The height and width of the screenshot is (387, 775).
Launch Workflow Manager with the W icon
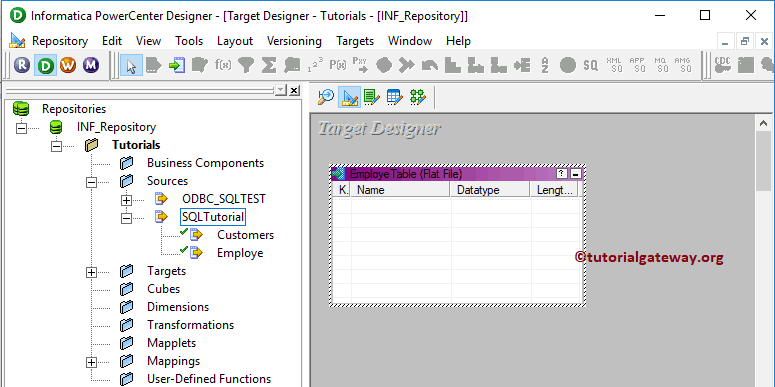pos(68,65)
